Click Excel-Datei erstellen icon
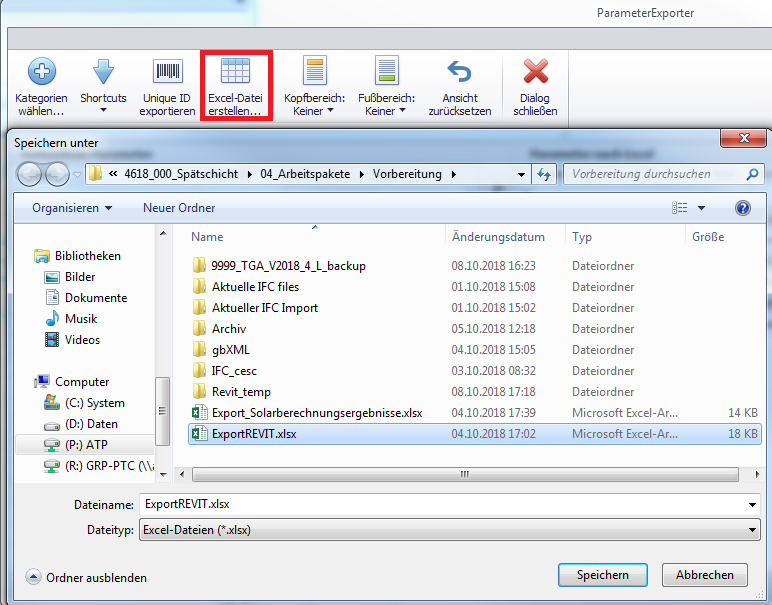 (x=234, y=72)
